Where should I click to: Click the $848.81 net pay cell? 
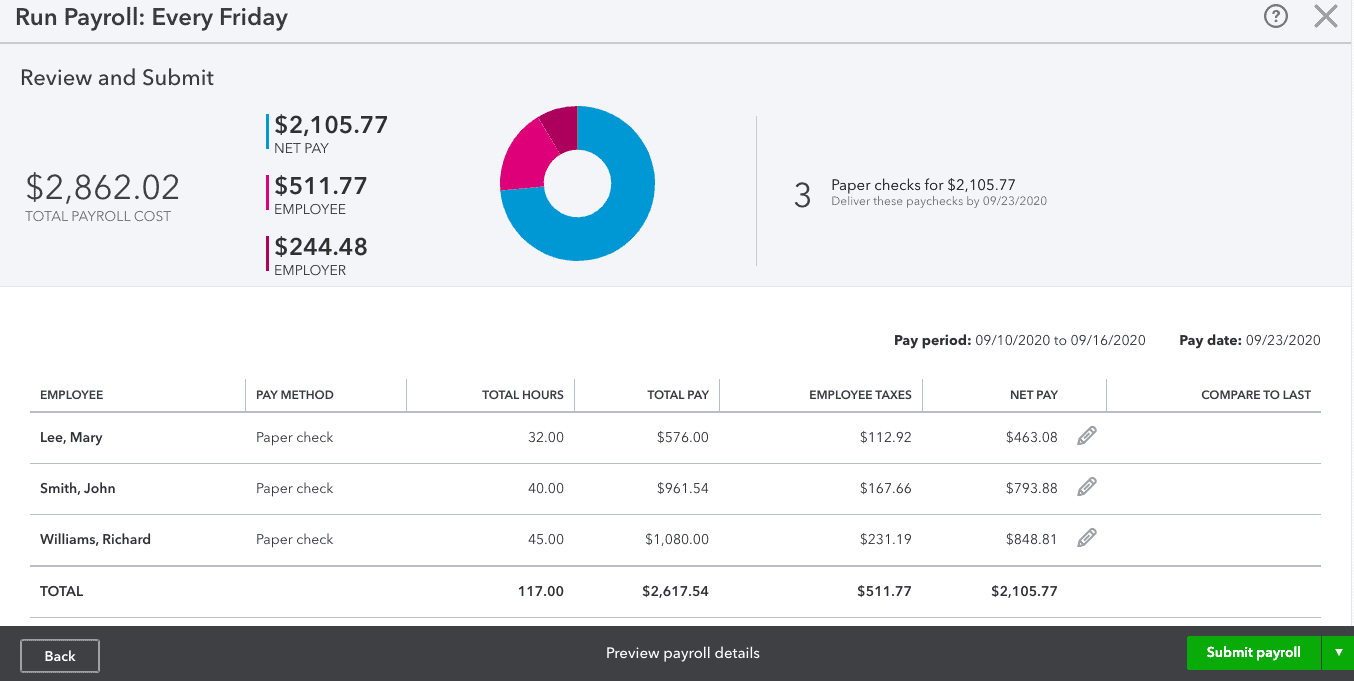pos(1032,539)
